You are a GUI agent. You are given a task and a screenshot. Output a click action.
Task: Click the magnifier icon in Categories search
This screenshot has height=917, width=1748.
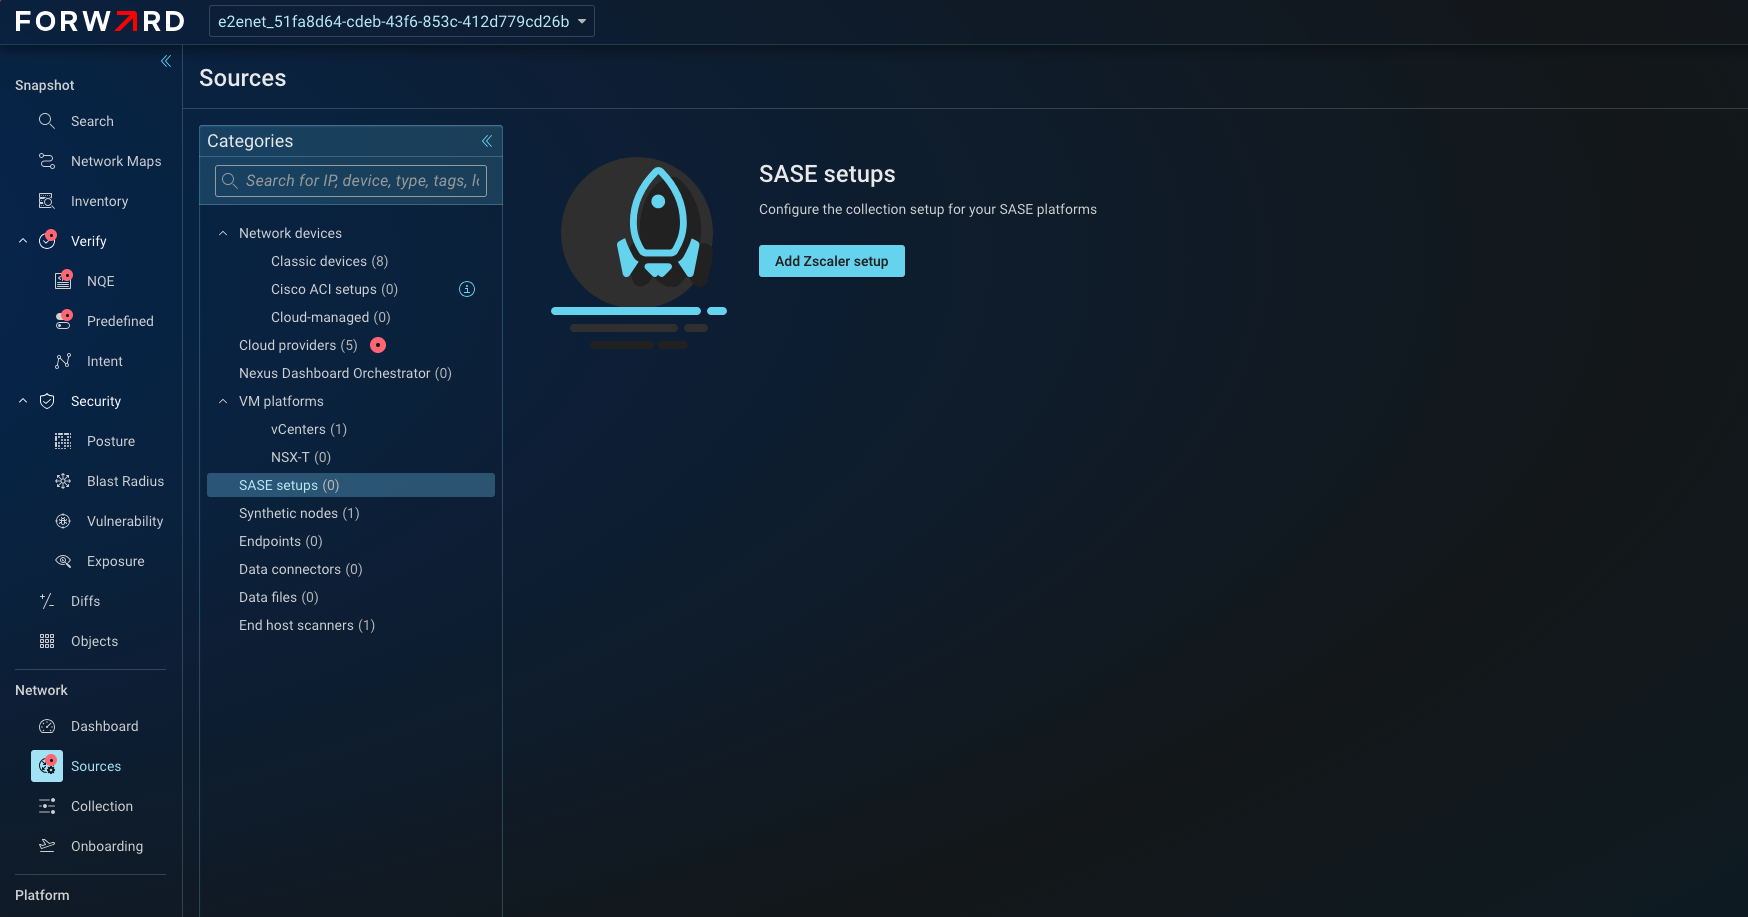(x=230, y=180)
